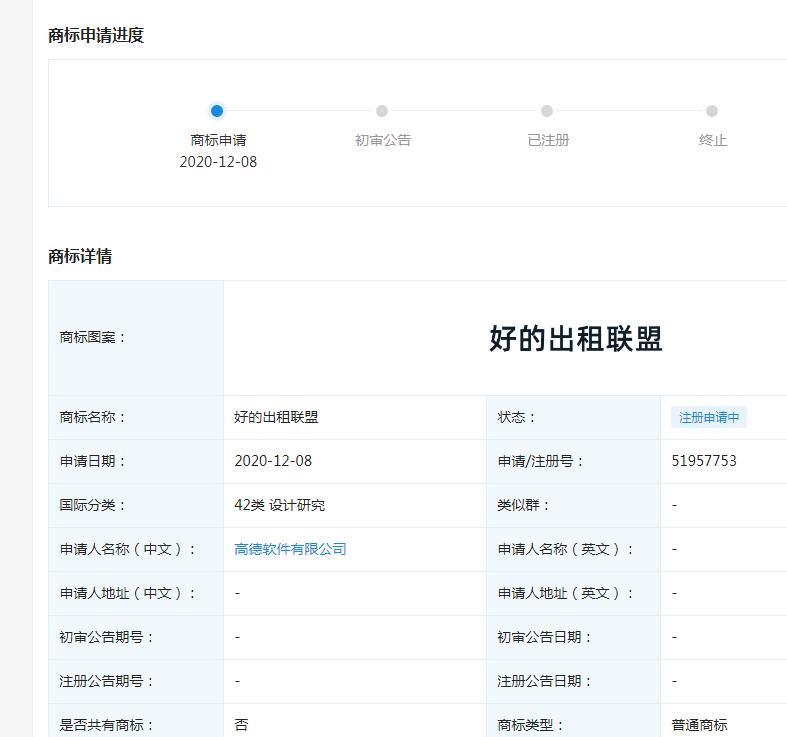This screenshot has width=787, height=737.
Task: Select the 注册公告期号 label
Action: point(106,681)
